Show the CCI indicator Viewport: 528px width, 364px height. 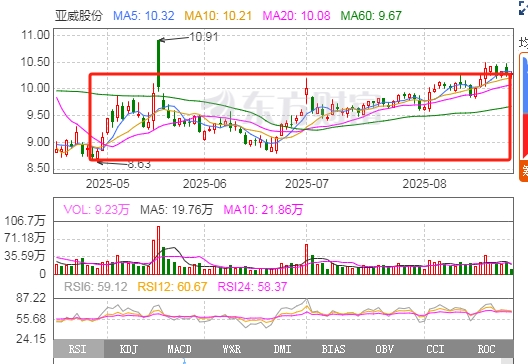click(x=435, y=349)
